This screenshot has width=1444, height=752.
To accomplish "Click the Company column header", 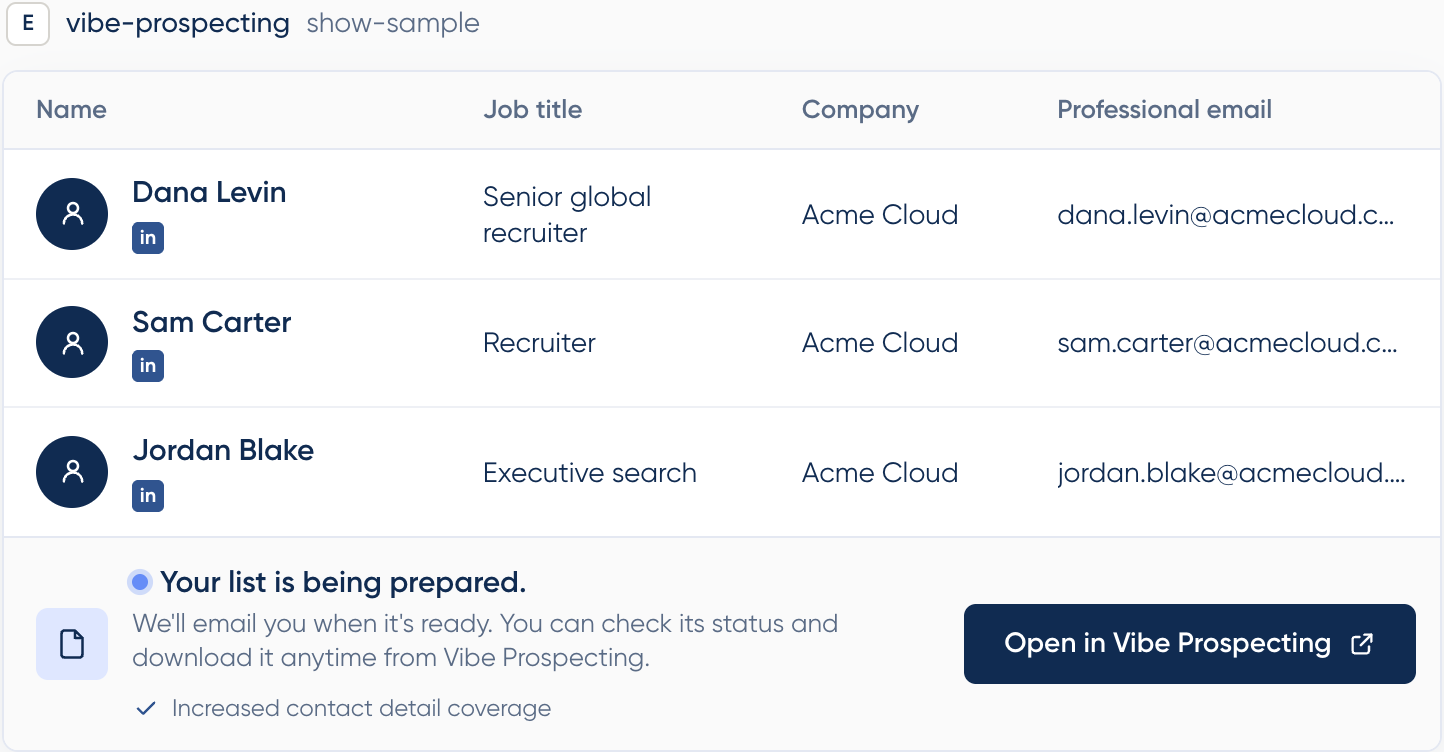I will coord(860,110).
